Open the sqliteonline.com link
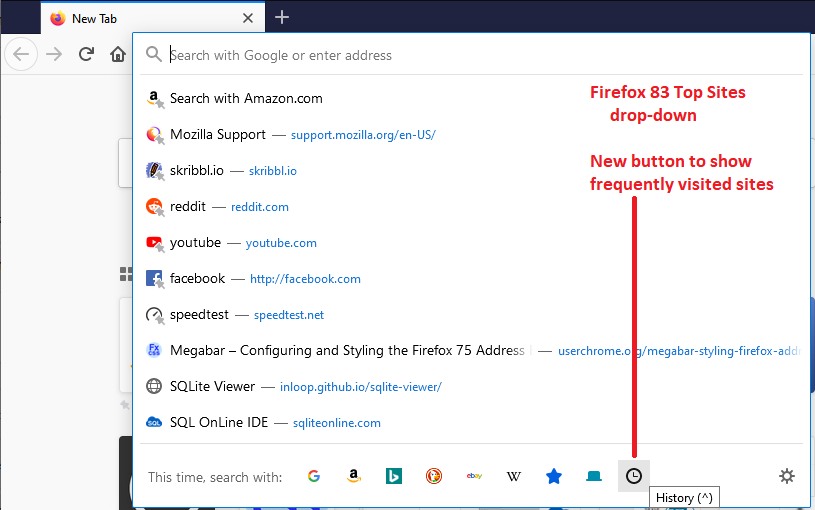Viewport: 815px width, 510px height. [x=337, y=423]
